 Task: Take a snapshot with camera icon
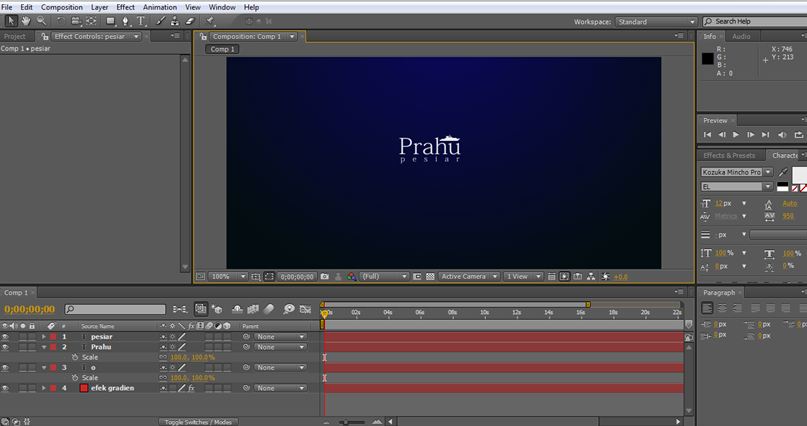pos(325,276)
